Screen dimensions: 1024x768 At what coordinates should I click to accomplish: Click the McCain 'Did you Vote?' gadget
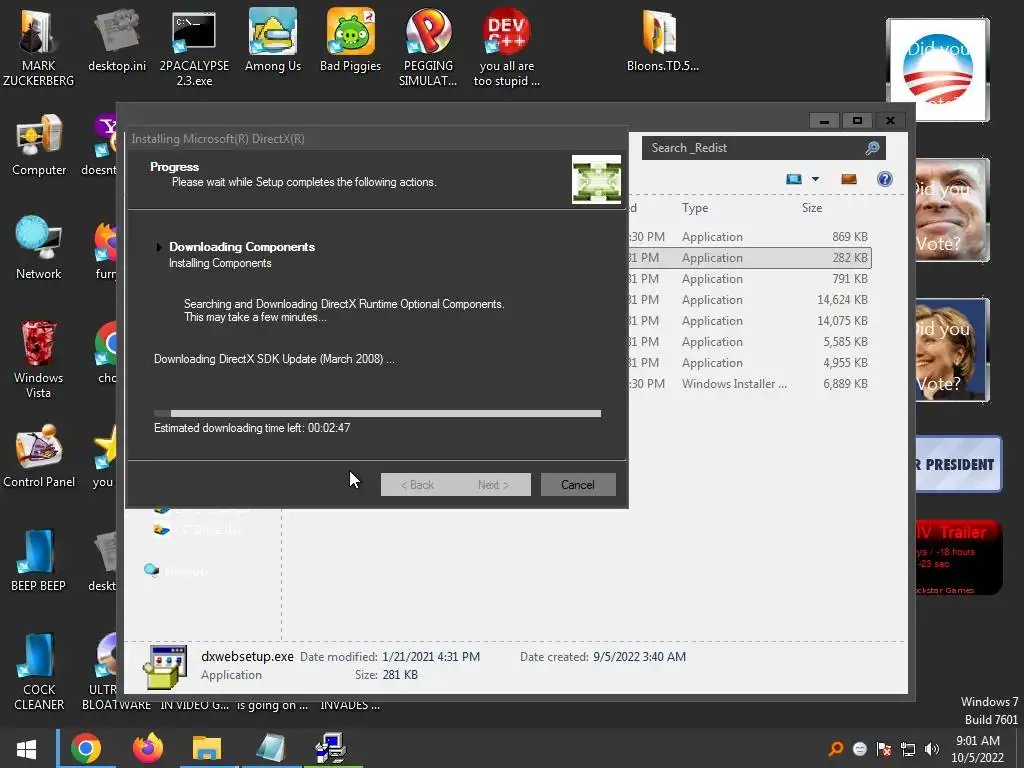click(x=952, y=210)
